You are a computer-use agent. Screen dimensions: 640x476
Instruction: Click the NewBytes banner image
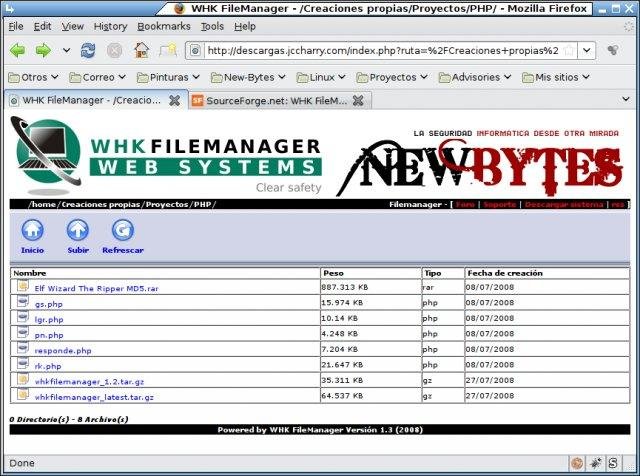click(x=480, y=163)
